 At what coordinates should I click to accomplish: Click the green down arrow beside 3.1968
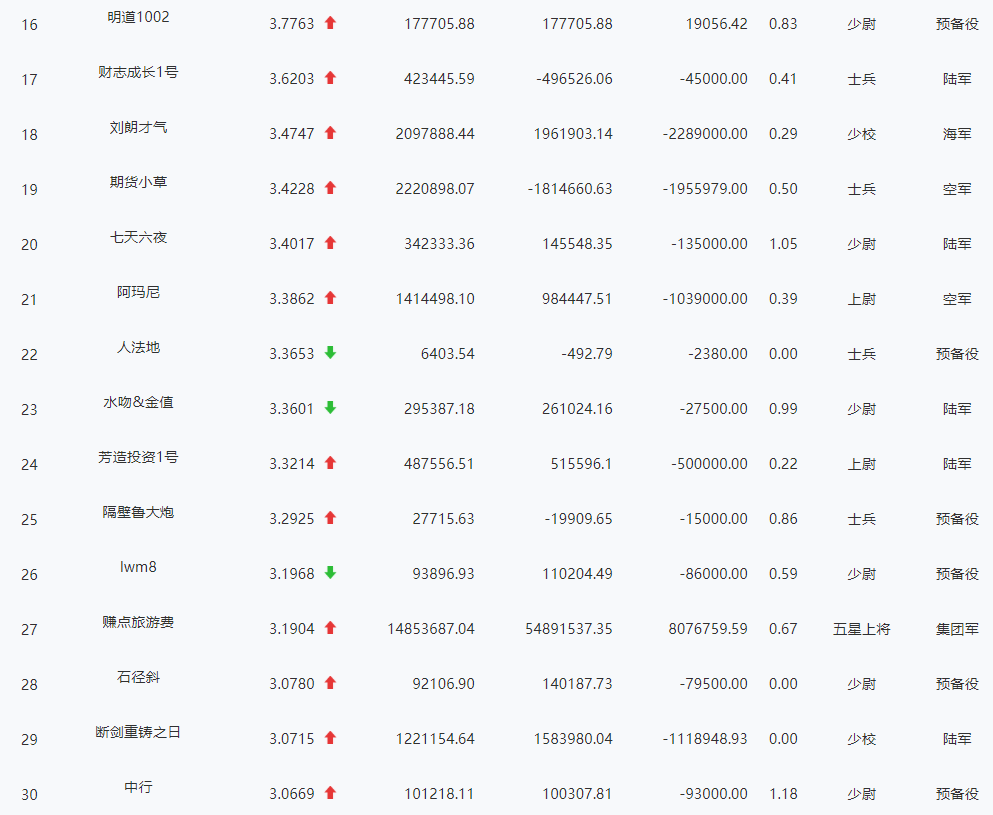[x=330, y=573]
